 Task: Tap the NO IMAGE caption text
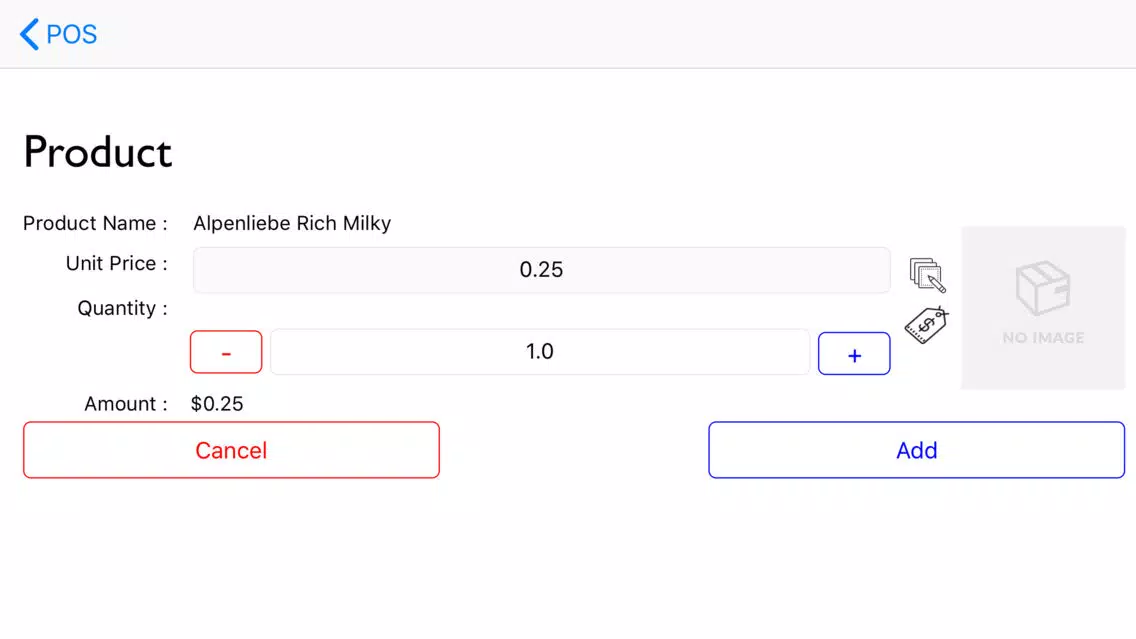point(1043,338)
